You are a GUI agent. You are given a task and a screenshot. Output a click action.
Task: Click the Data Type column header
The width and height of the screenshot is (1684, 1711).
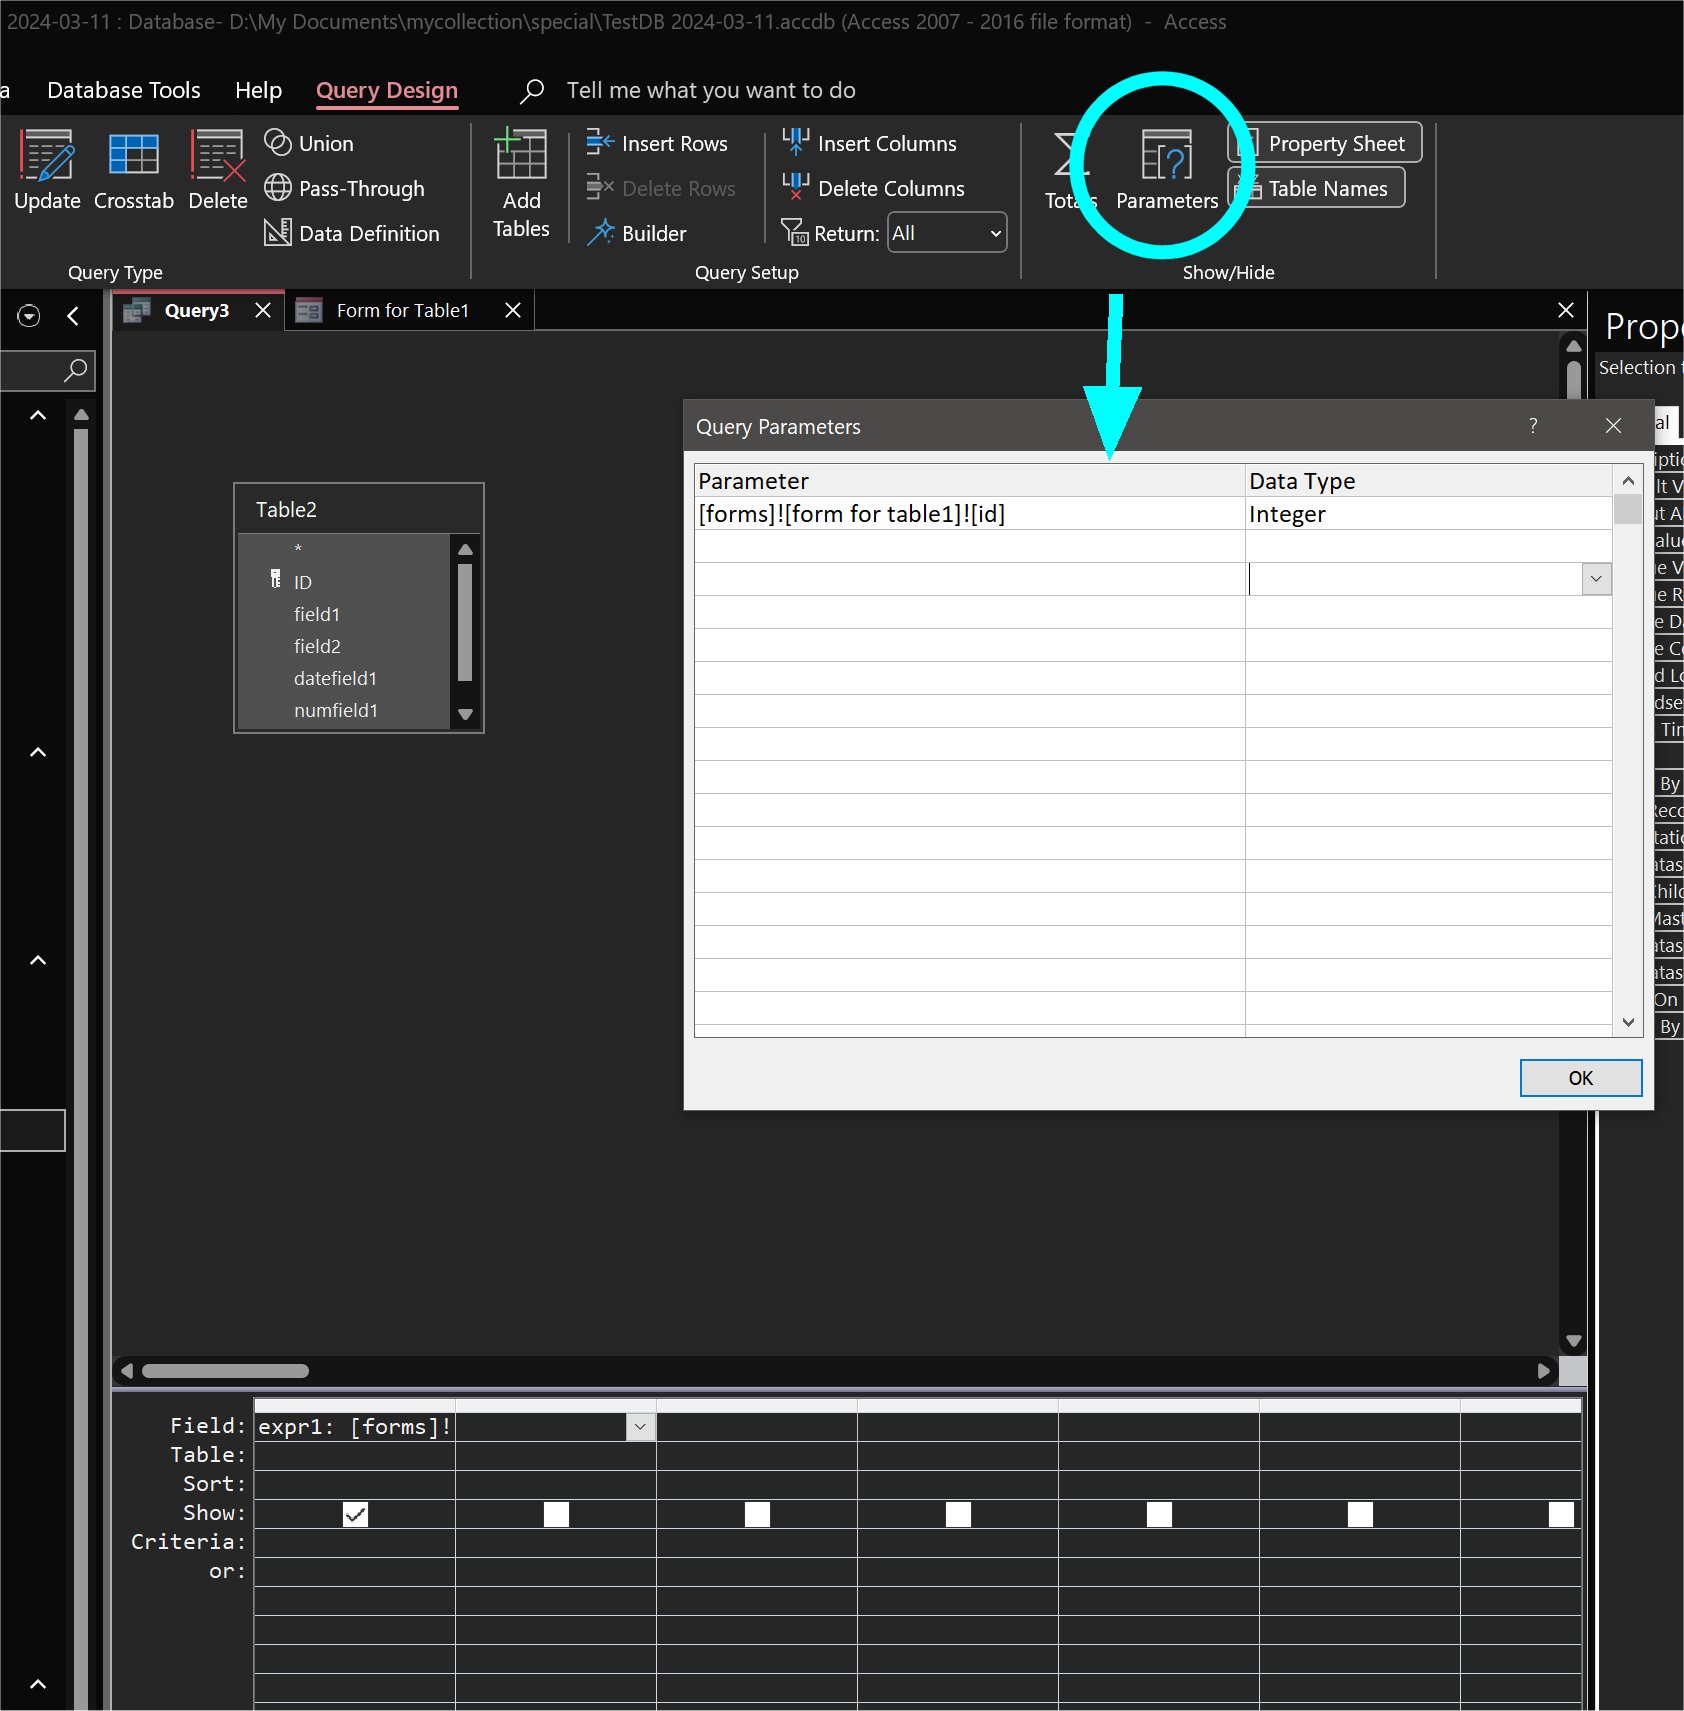(1428, 481)
